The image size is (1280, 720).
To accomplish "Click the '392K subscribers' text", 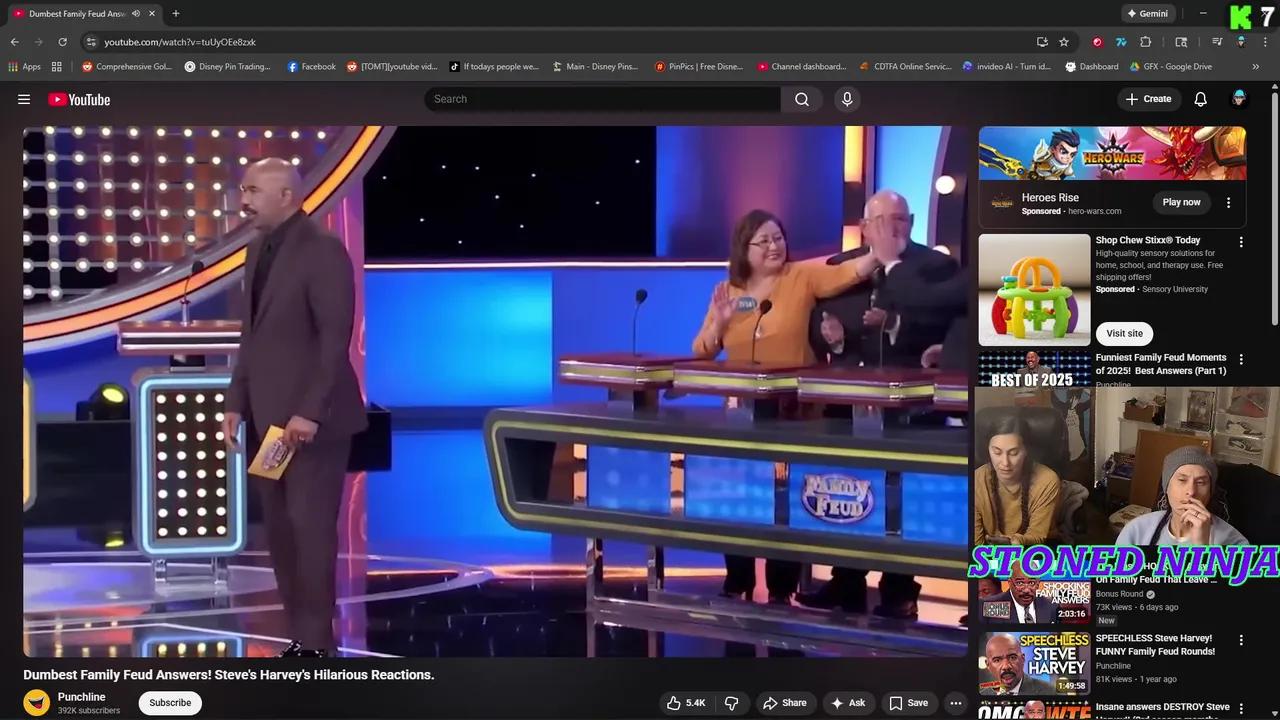I will pos(89,711).
